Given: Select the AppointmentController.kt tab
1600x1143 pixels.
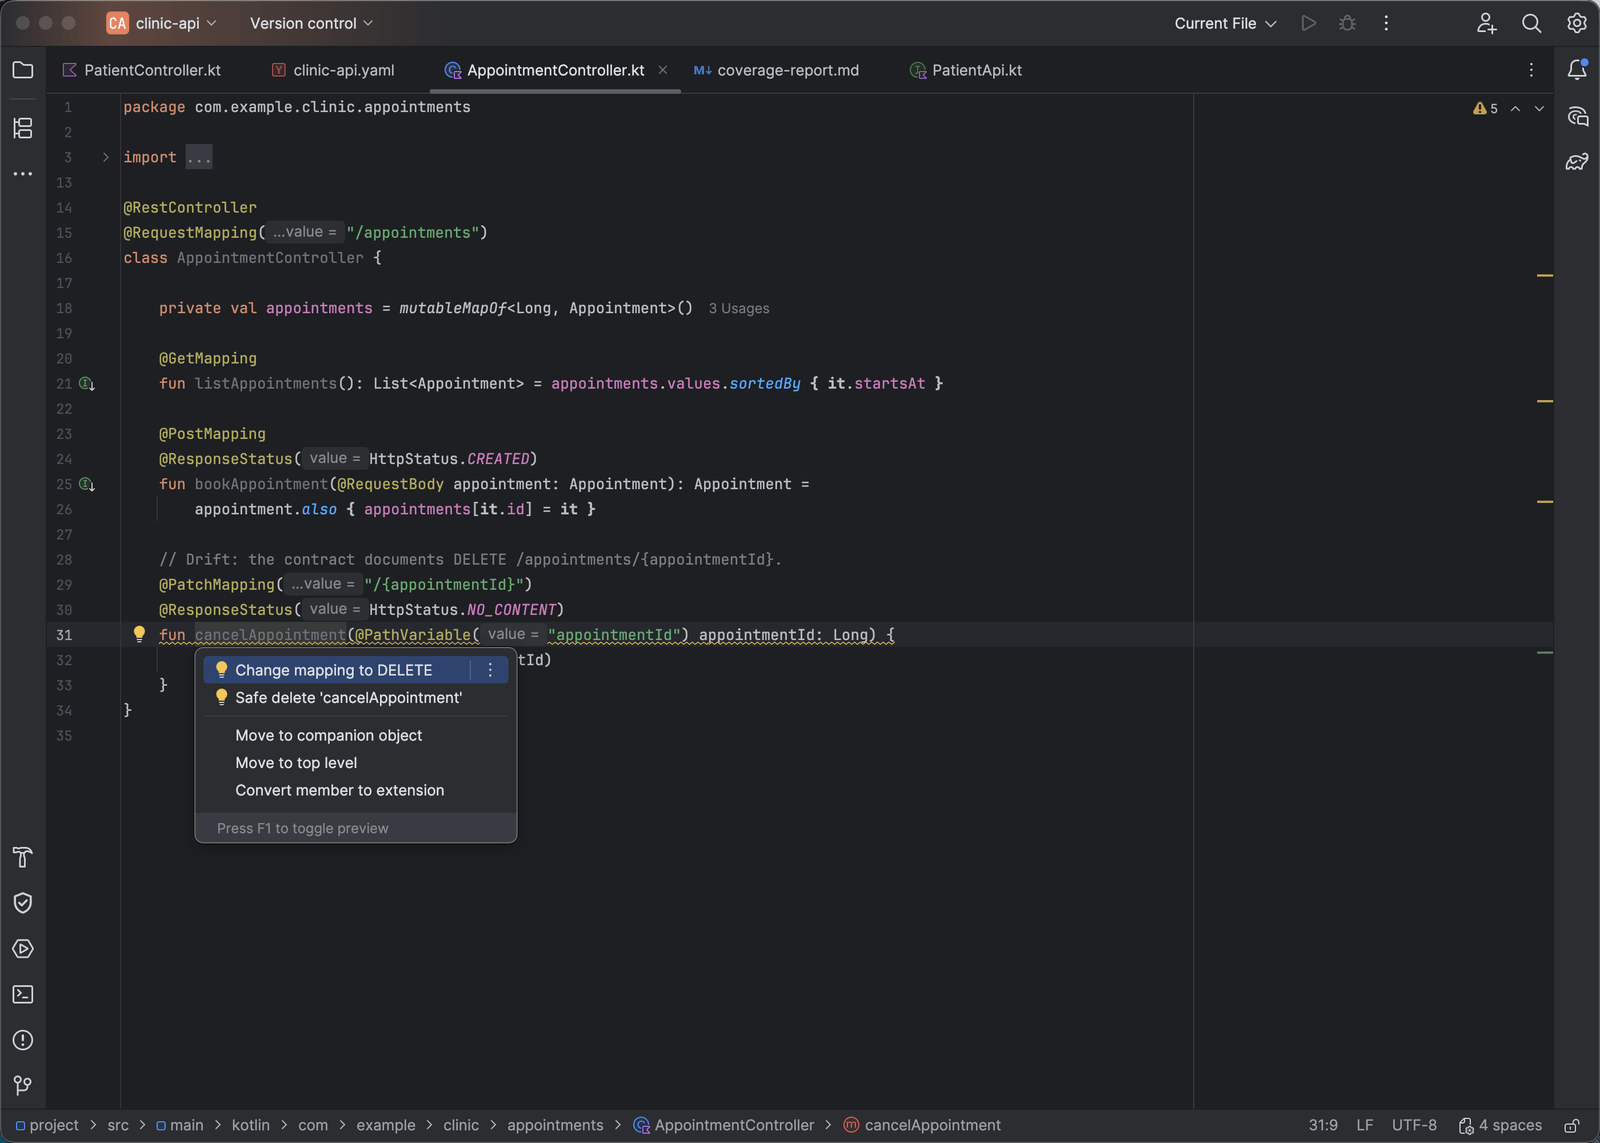Looking at the screenshot, I should pyautogui.click(x=555, y=70).
